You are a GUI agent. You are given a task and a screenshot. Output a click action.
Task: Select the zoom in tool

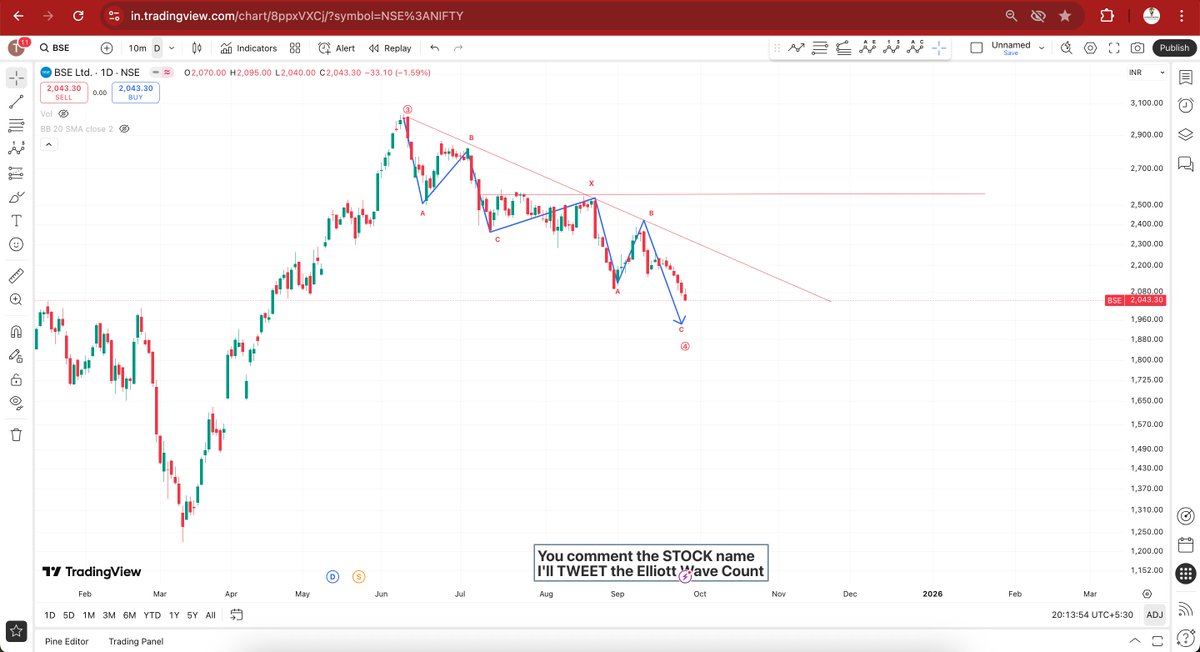pyautogui.click(x=16, y=299)
